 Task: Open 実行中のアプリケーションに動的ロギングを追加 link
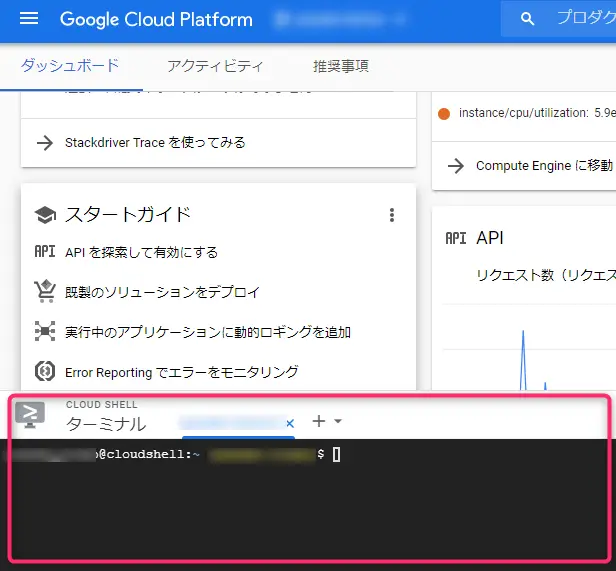[208, 332]
